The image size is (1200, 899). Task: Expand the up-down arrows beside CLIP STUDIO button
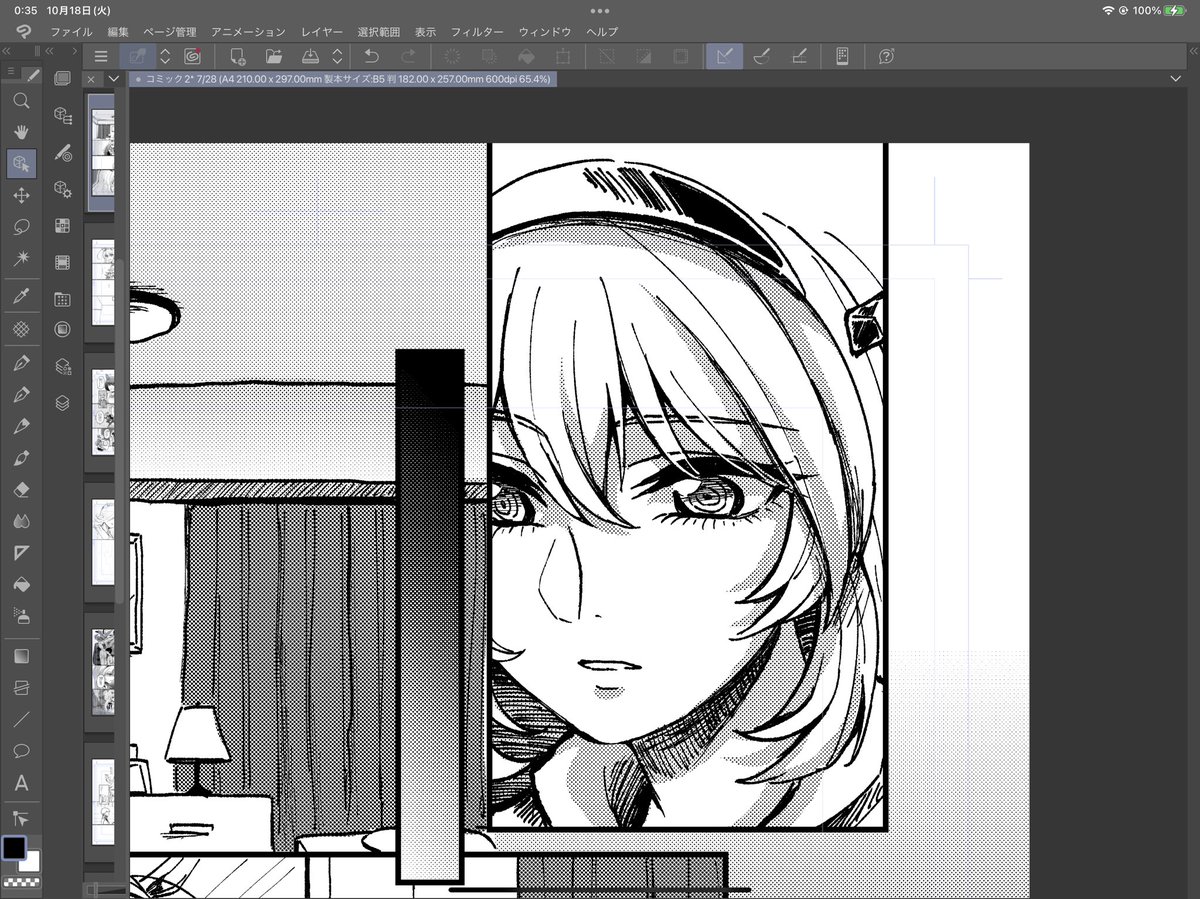pyautogui.click(x=166, y=57)
